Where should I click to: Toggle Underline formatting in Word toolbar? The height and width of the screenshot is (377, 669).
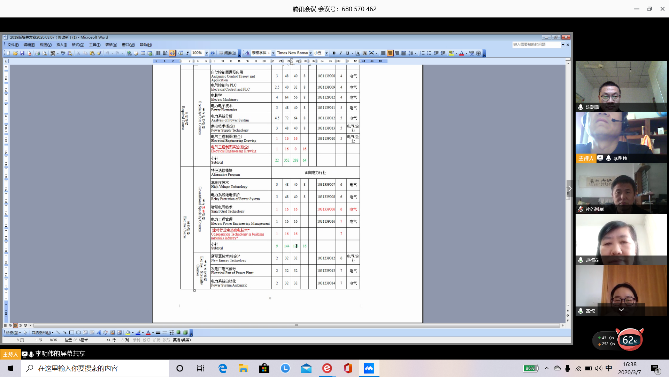pyautogui.click(x=347, y=53)
